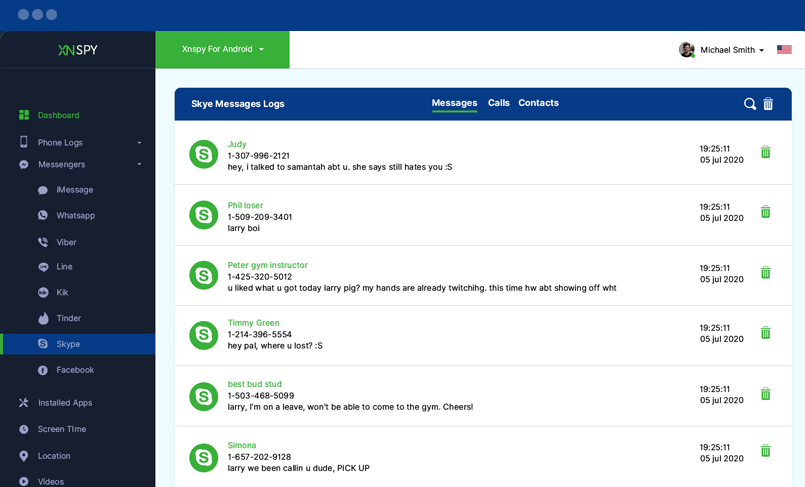Open the US flag language selector
This screenshot has width=805, height=487.
click(784, 50)
